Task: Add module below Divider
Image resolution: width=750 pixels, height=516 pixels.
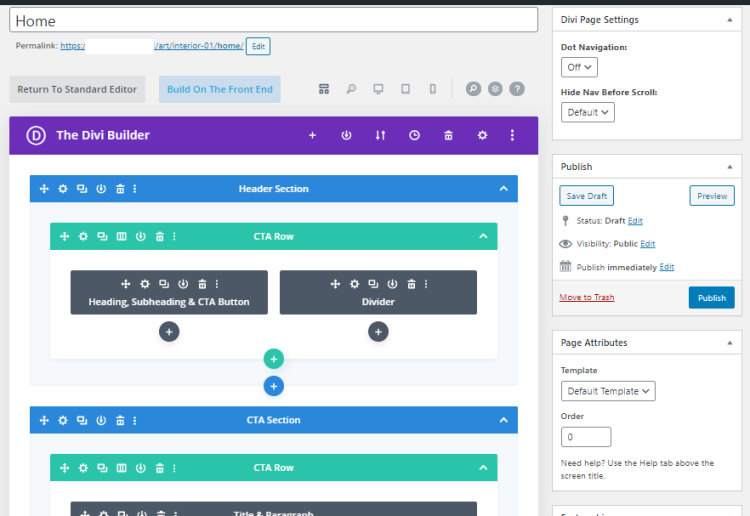Action: click(378, 332)
